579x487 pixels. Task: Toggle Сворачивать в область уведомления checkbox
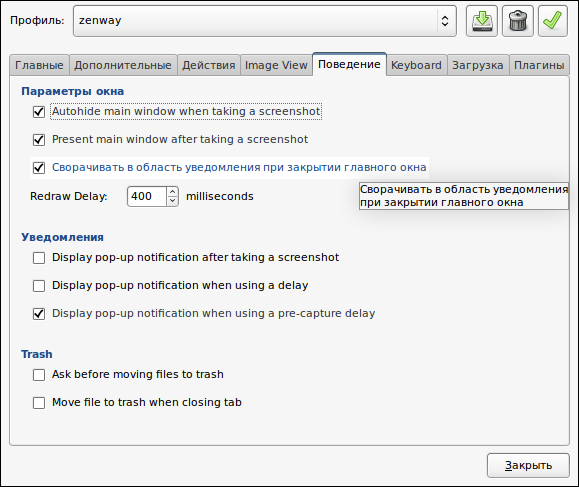point(39,168)
